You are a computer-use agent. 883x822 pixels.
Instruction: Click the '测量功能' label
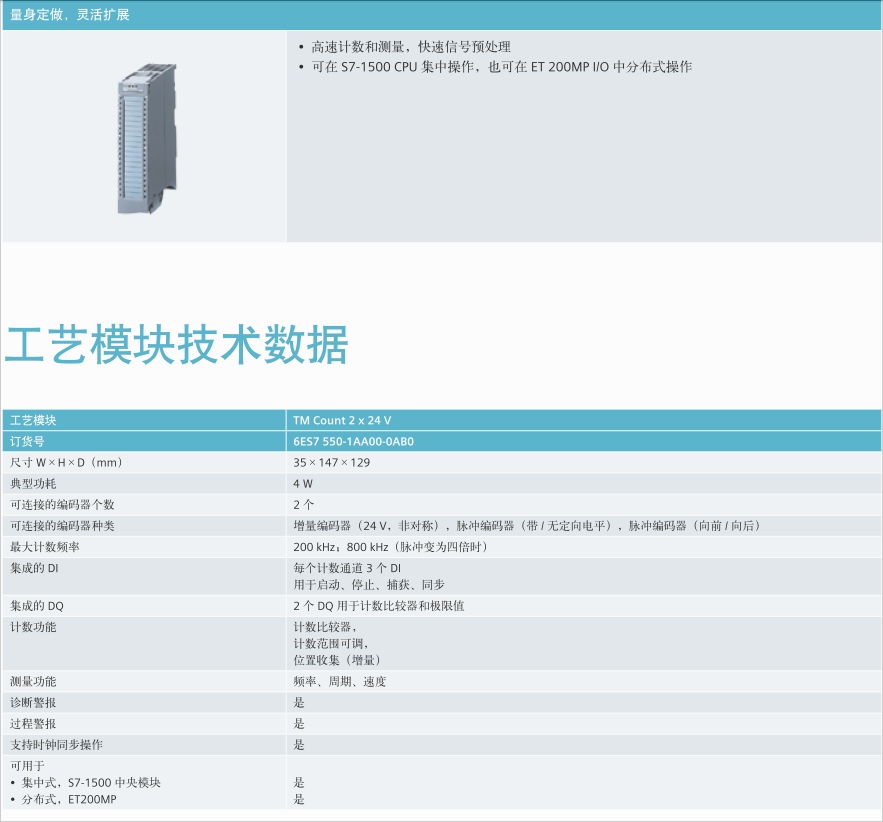pos(33,681)
